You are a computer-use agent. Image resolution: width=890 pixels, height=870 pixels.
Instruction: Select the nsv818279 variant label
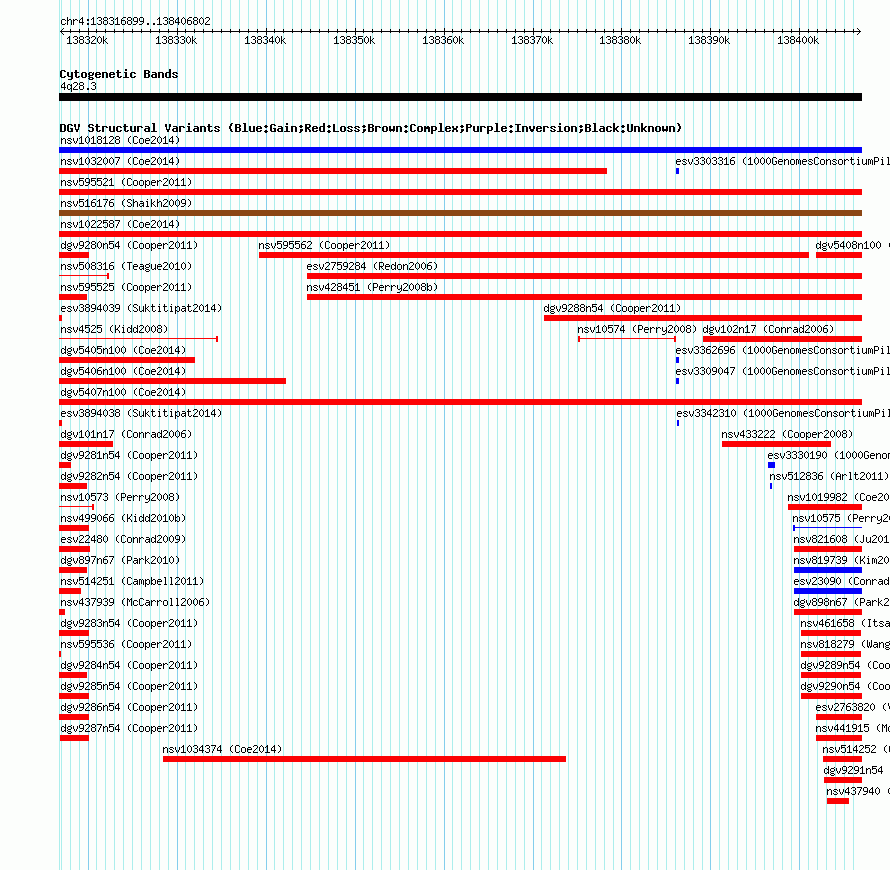845,644
